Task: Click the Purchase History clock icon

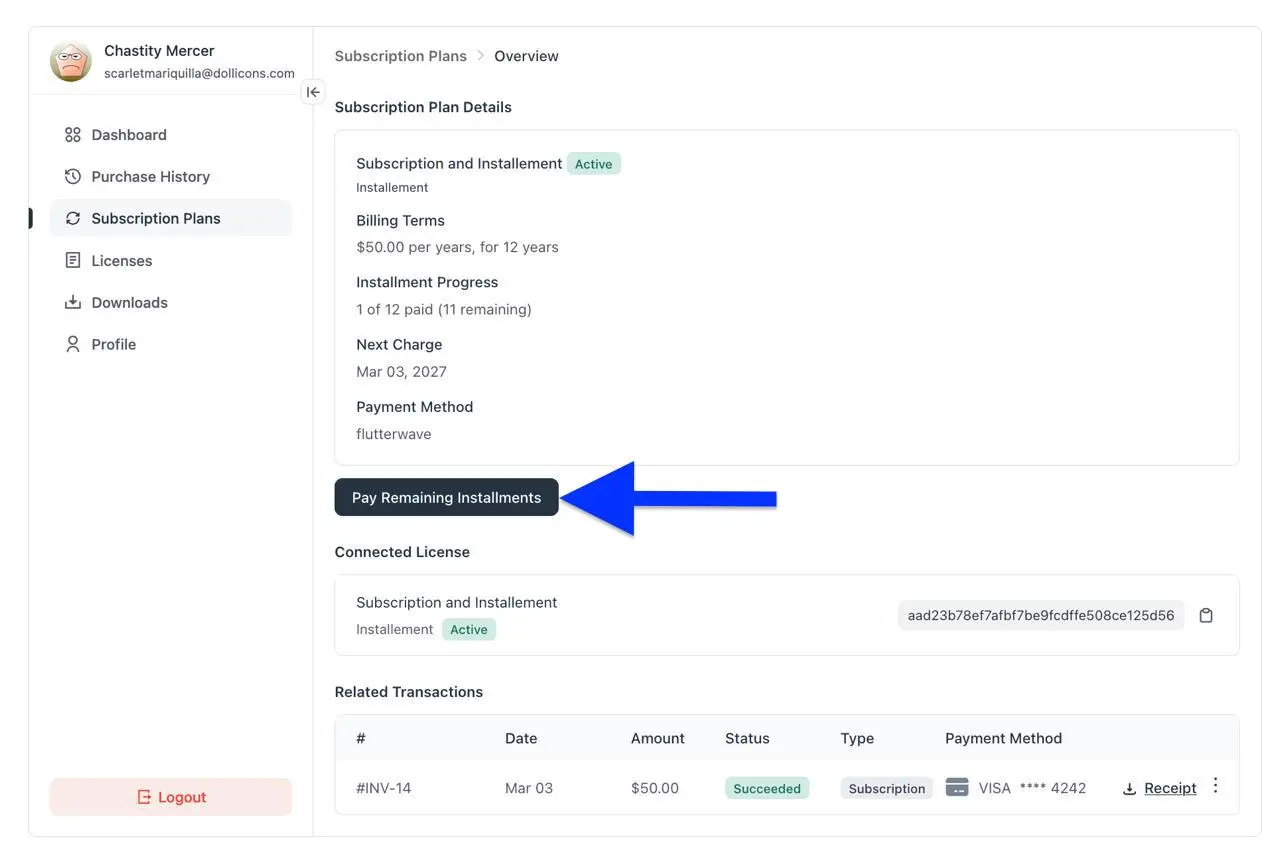Action: coord(72,177)
